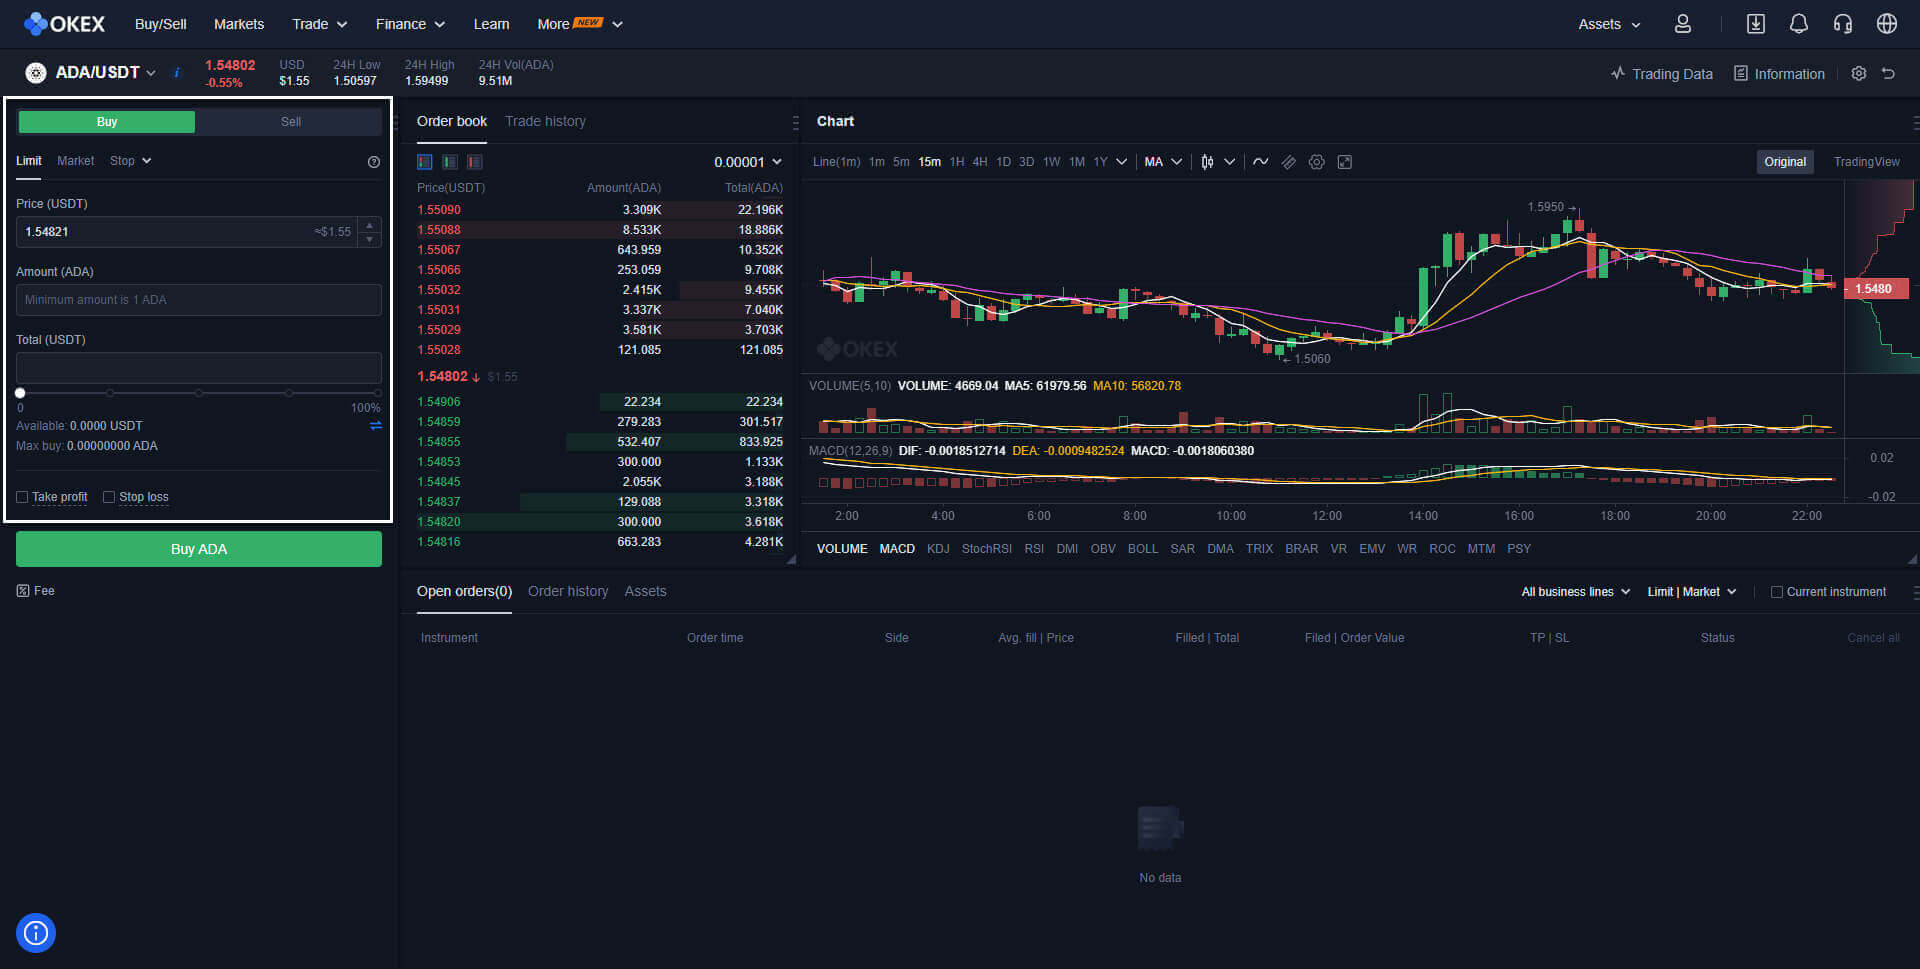This screenshot has height=969, width=1920.
Task: Open the MA indicator dropdown
Action: tap(1163, 162)
